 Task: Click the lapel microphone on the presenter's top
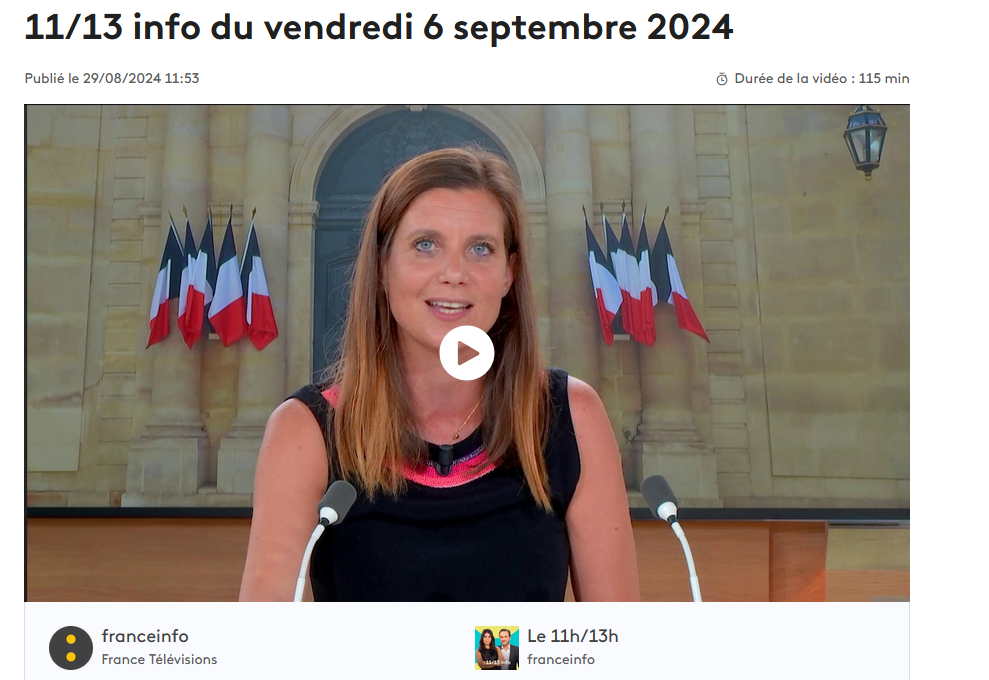[x=445, y=458]
